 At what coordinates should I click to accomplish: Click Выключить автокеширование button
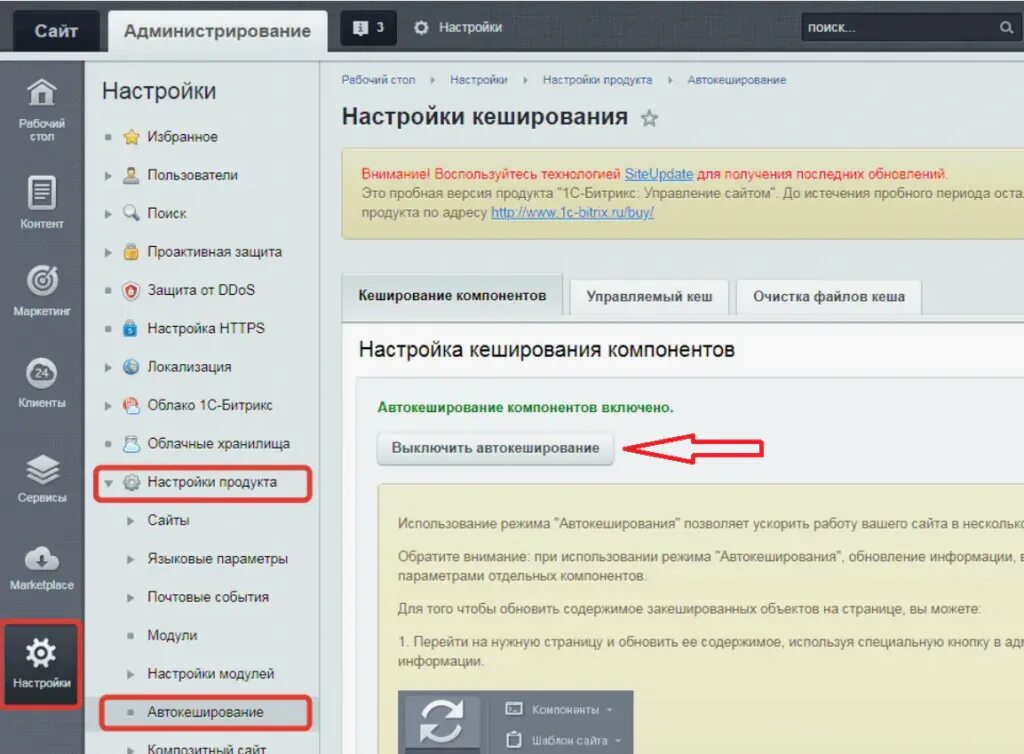[x=496, y=448]
